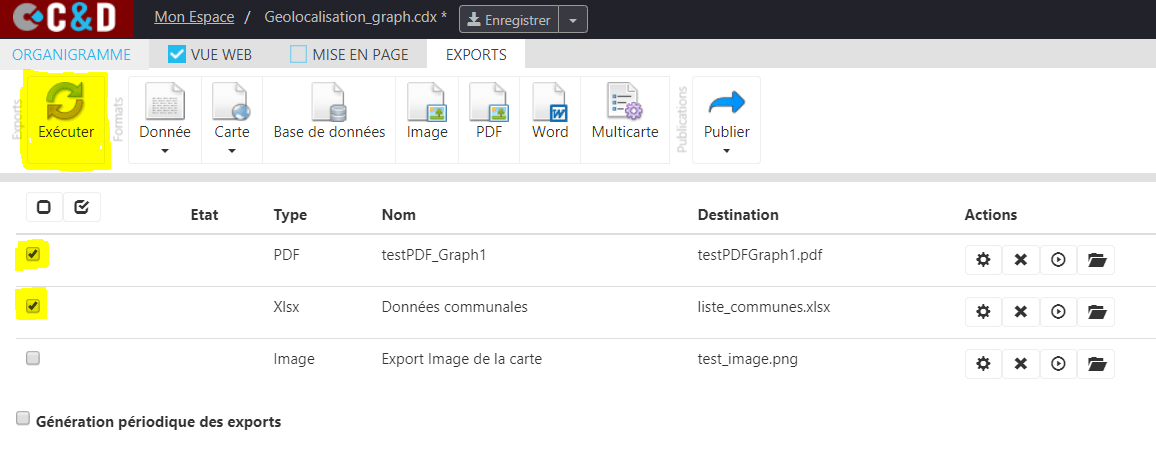The height and width of the screenshot is (465, 1156).
Task: Choose the Image export format icon
Action: coord(427,102)
